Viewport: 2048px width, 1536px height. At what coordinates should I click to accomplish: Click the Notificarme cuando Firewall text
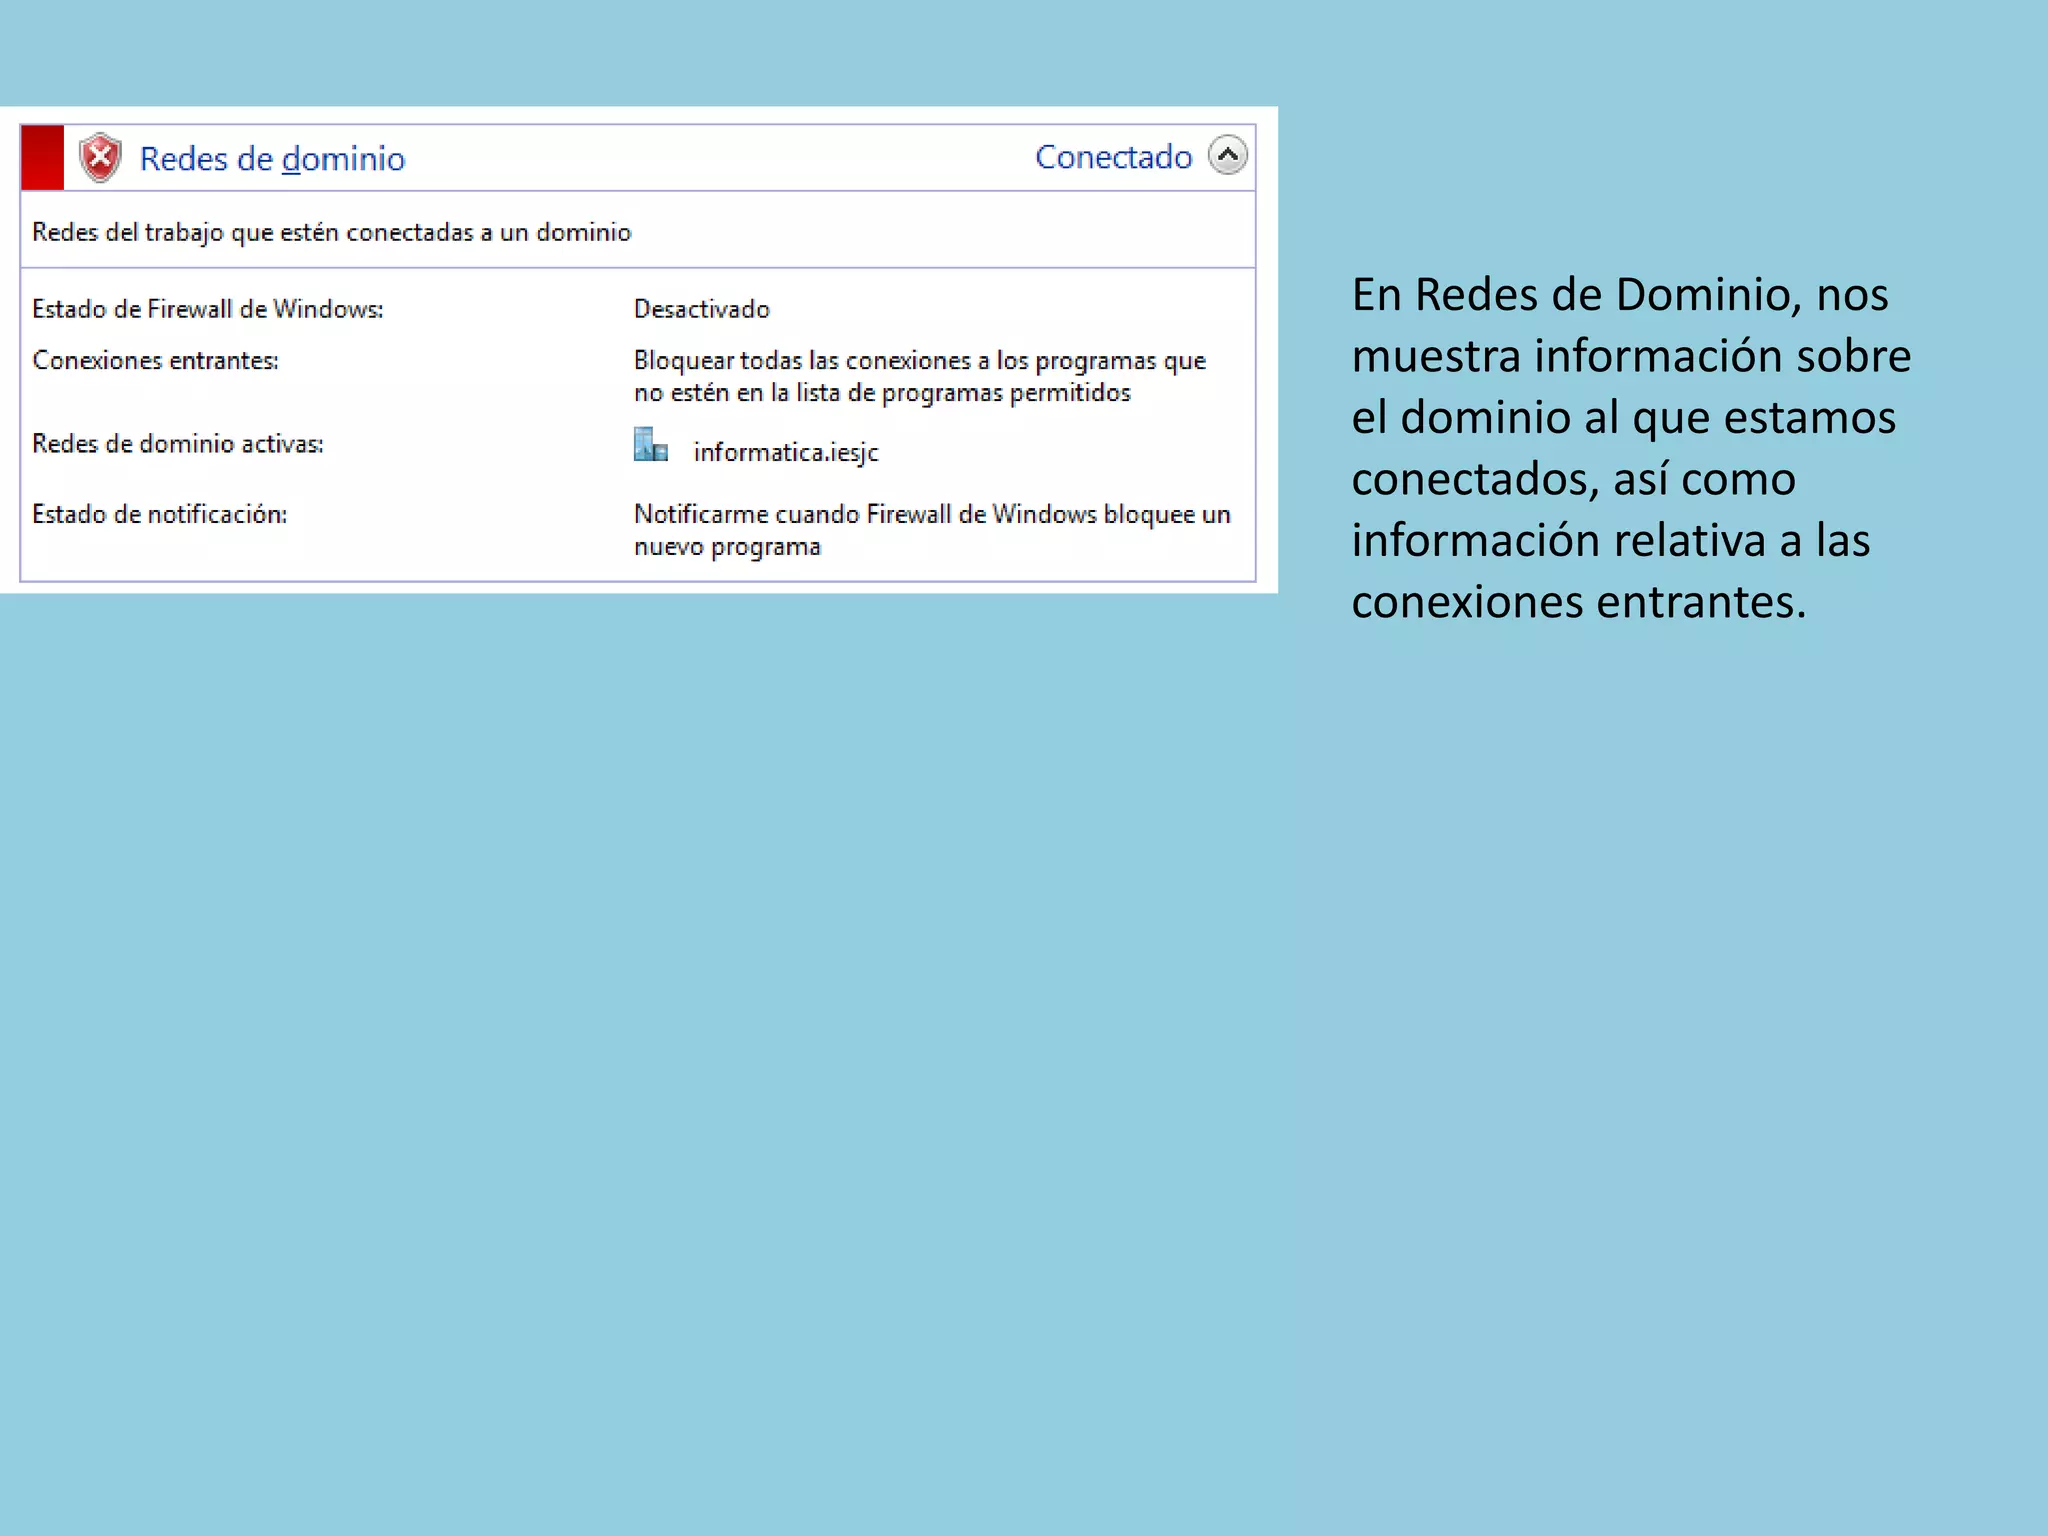pyautogui.click(x=932, y=530)
